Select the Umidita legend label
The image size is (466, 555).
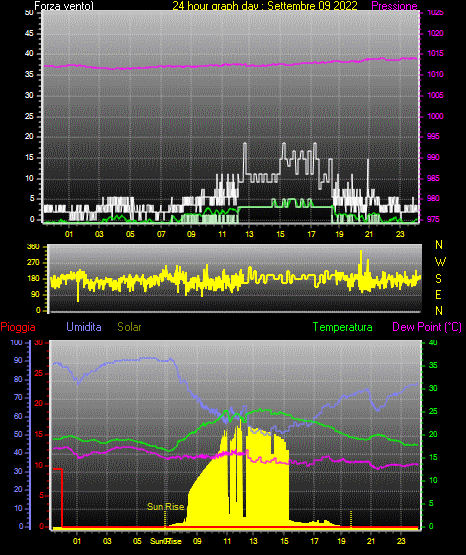coord(84,327)
